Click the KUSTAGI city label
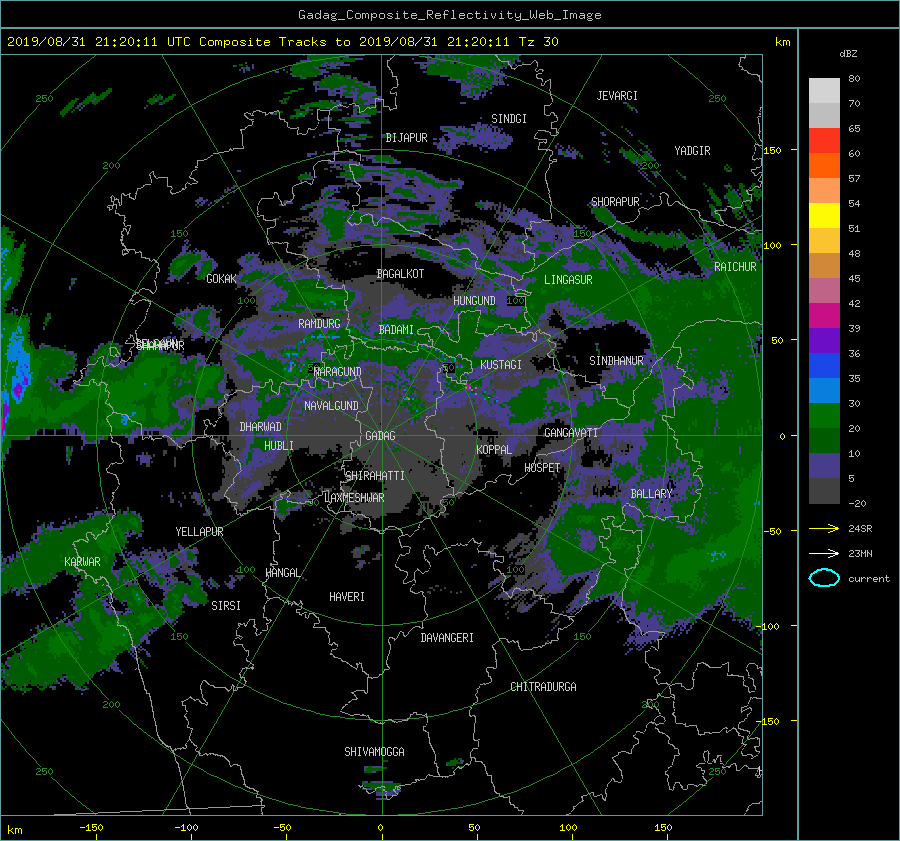This screenshot has width=900, height=841. (x=501, y=365)
